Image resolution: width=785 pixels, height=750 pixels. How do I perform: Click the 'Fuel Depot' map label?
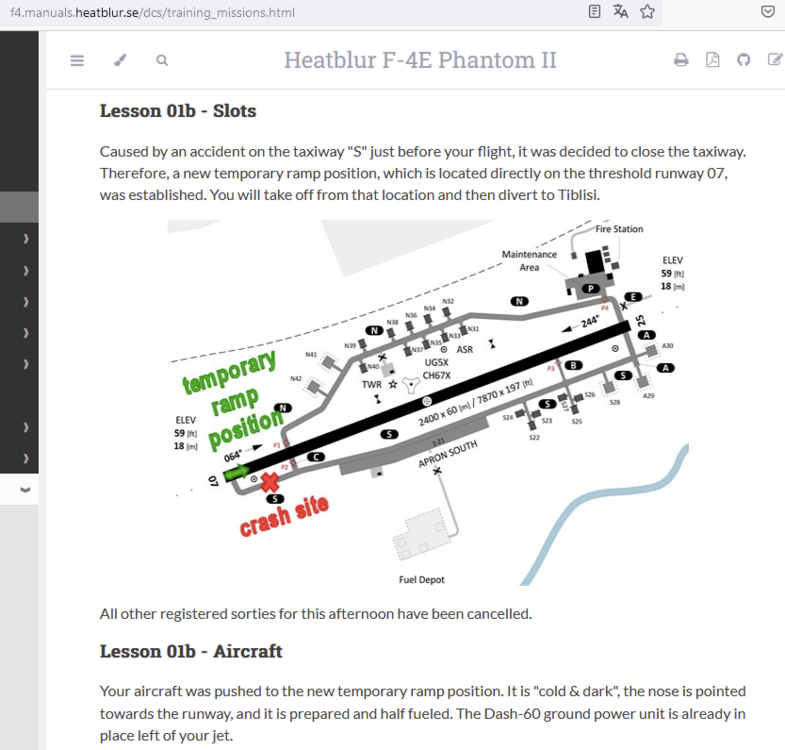tap(422, 579)
